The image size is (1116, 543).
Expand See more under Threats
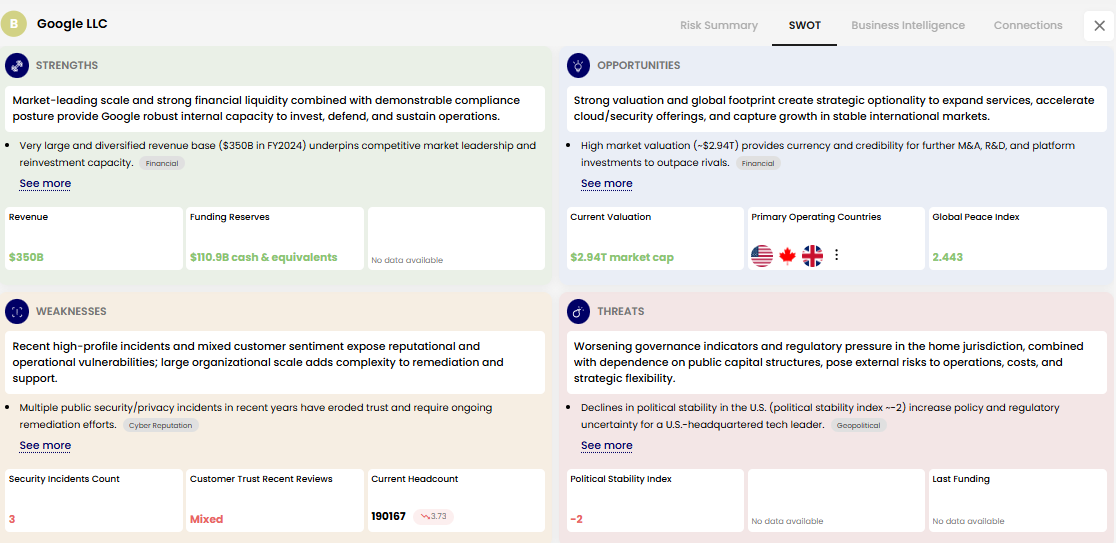607,446
